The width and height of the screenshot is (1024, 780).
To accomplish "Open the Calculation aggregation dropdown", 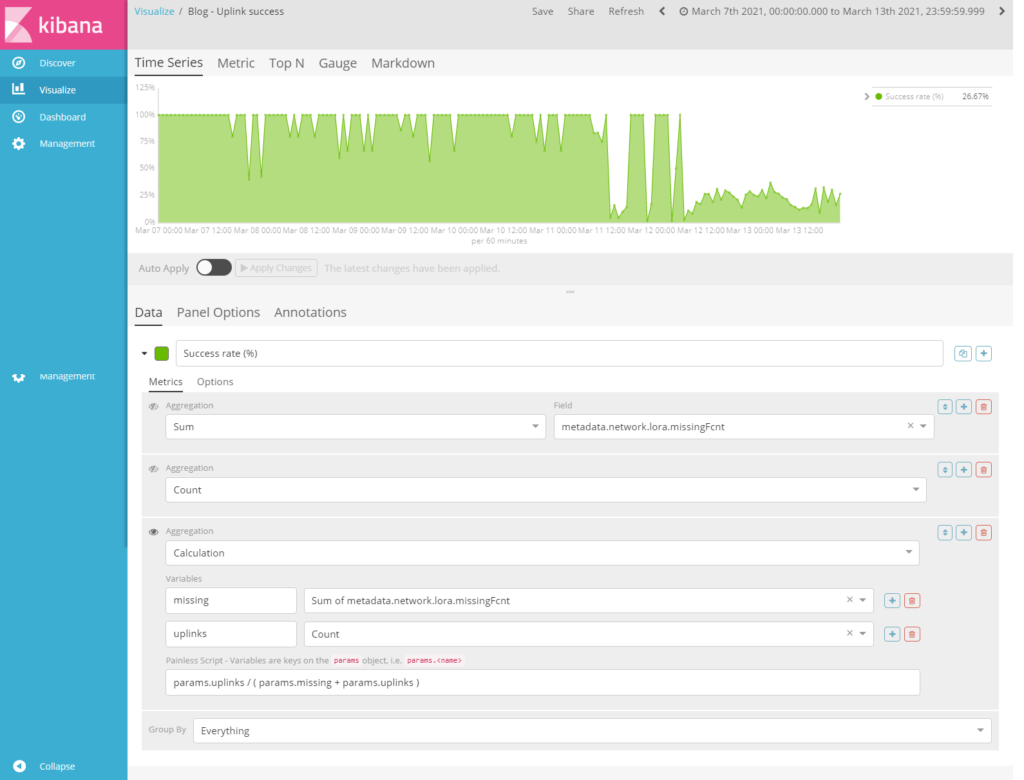I will pos(542,553).
